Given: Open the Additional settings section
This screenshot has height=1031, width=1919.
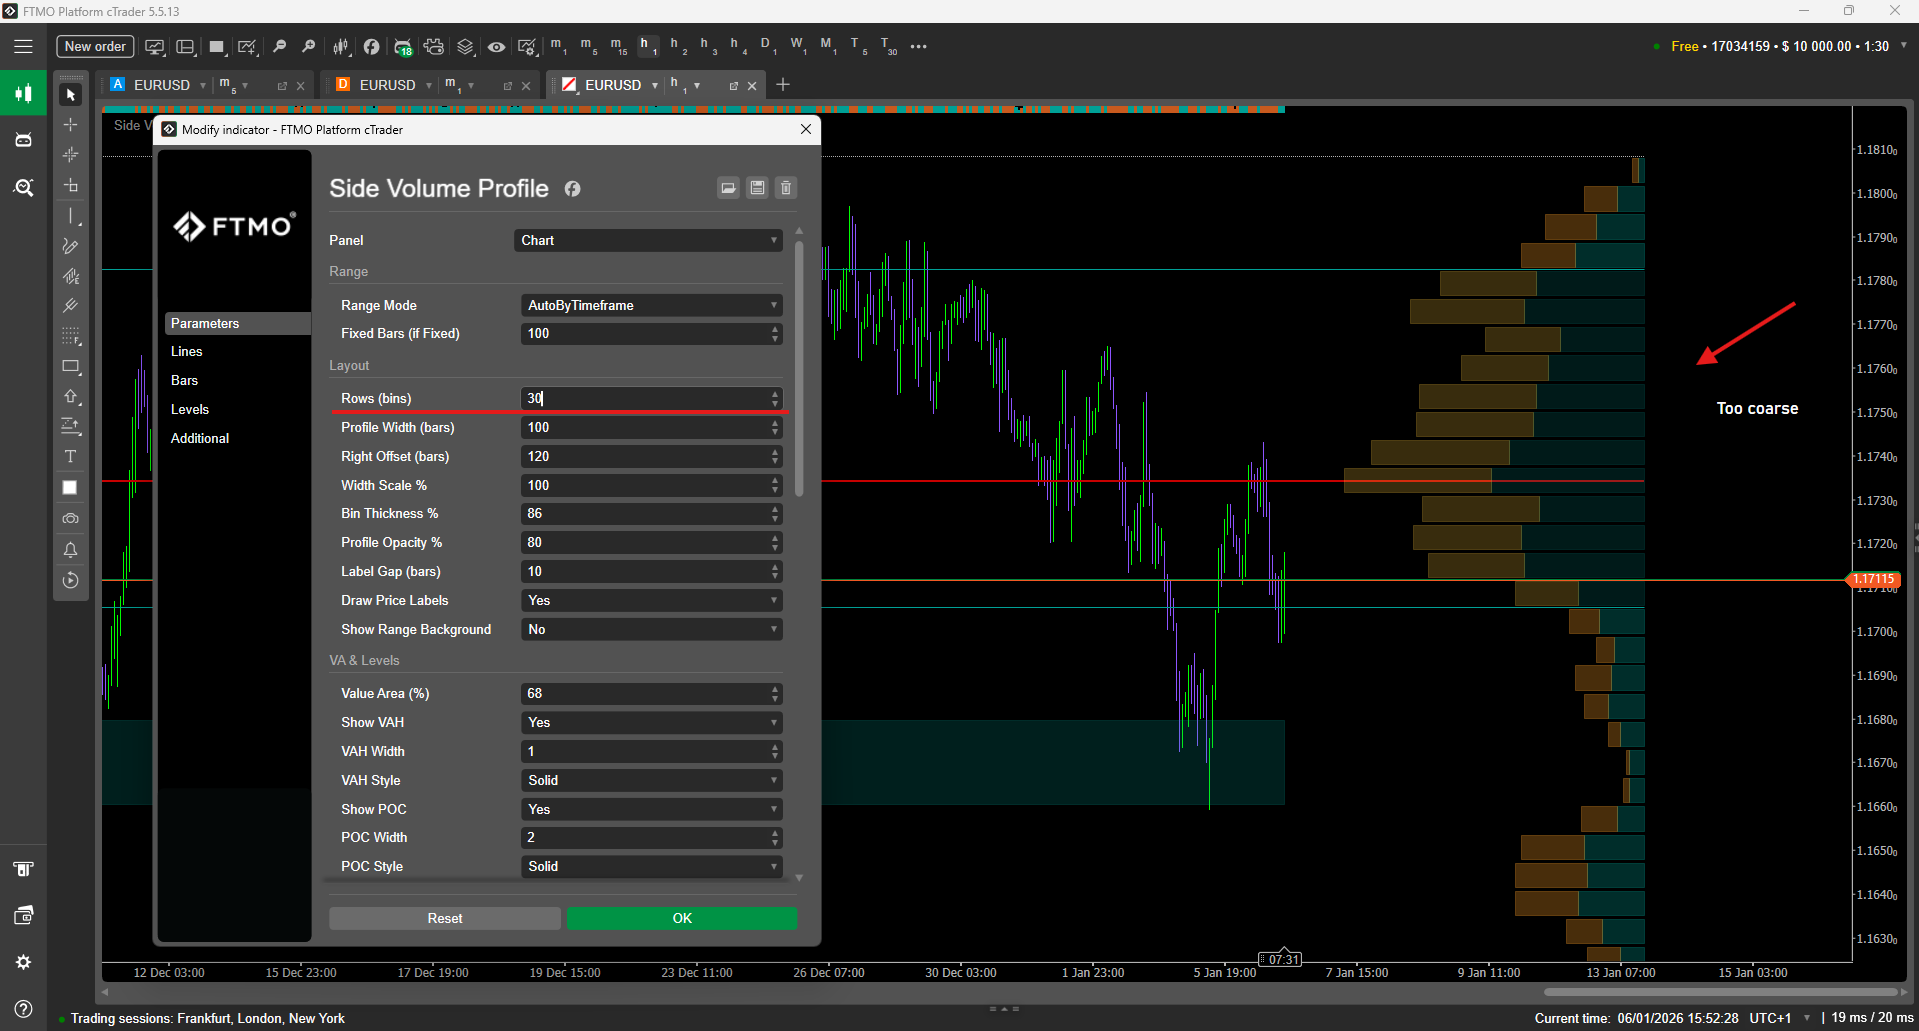Looking at the screenshot, I should click(200, 439).
